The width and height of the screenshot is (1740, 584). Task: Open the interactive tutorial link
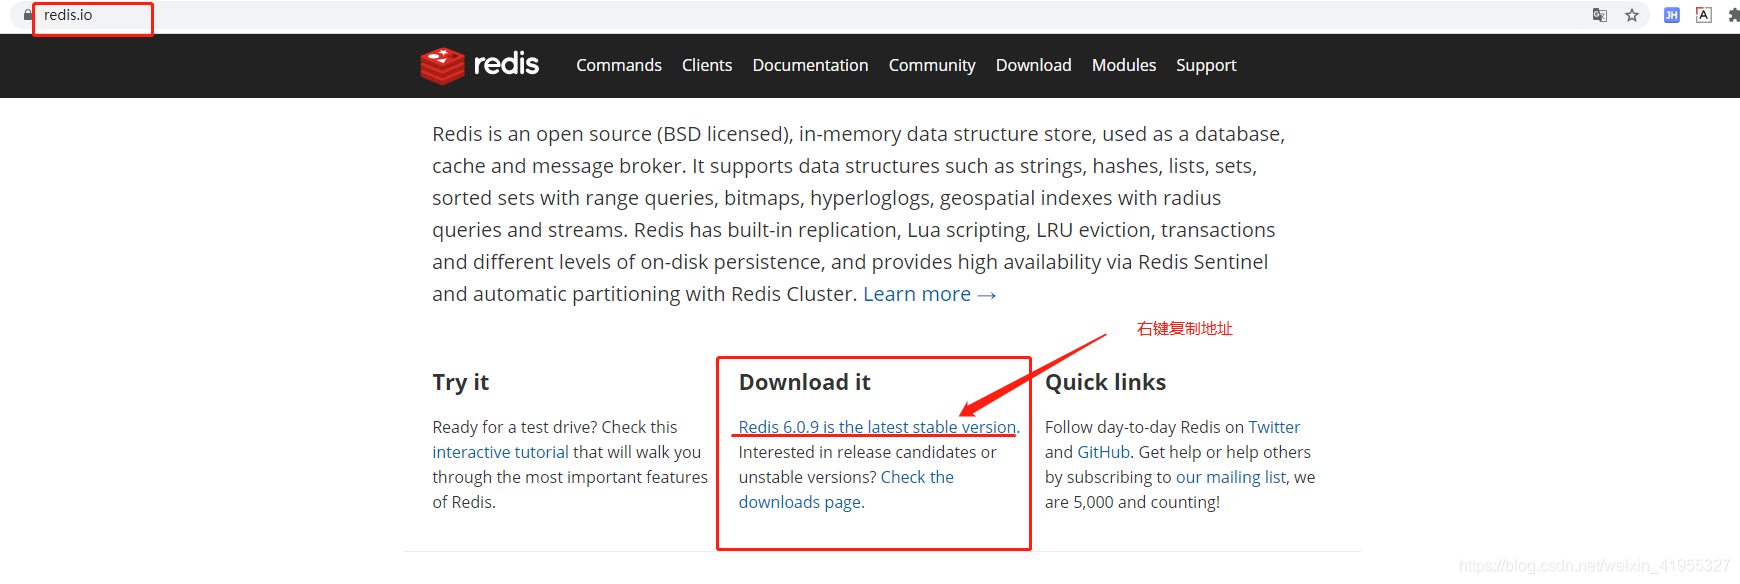pyautogui.click(x=500, y=452)
